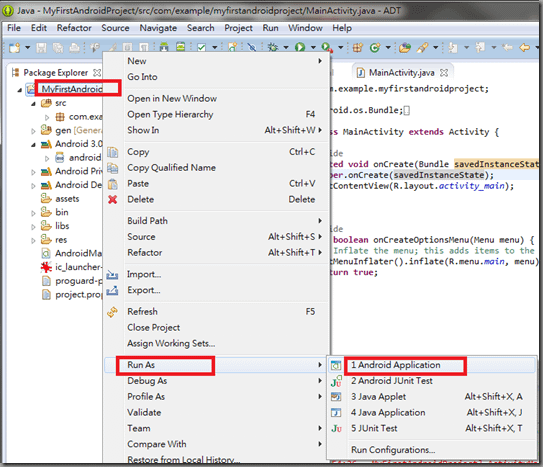Select the MyFirstAndroid project node
This screenshot has height=467, width=543.
tap(72, 89)
